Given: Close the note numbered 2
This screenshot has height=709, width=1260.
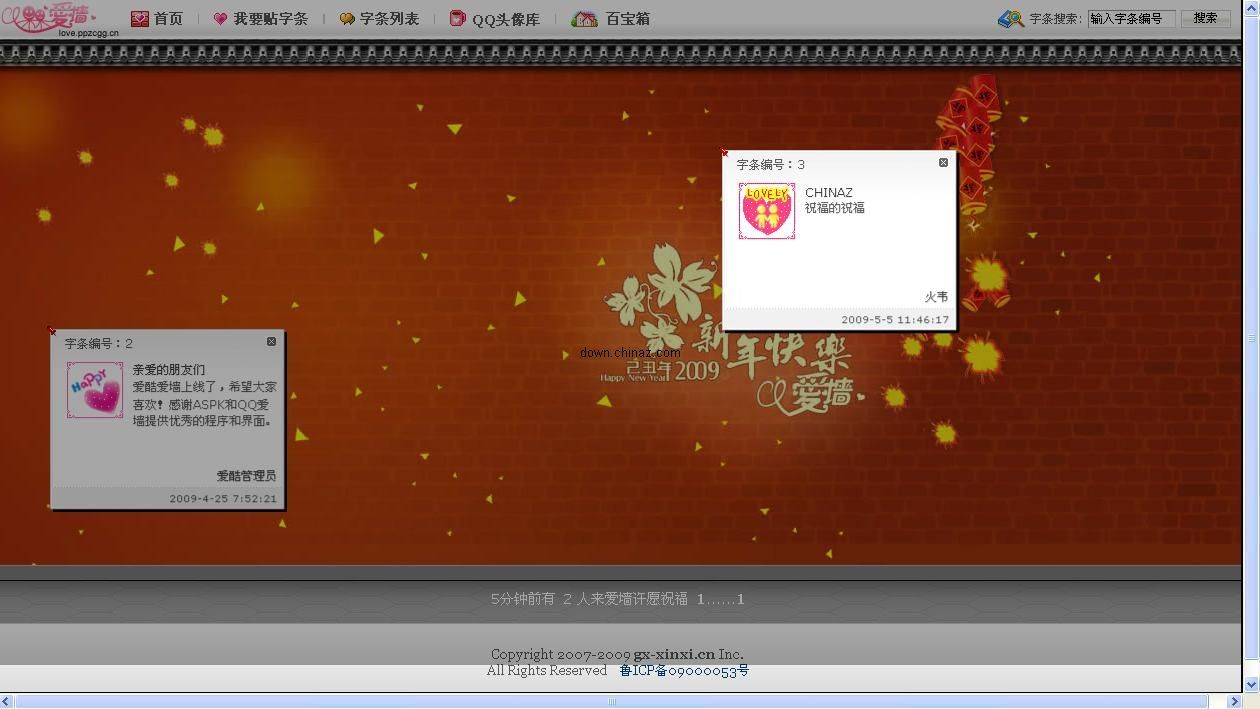Looking at the screenshot, I should point(271,342).
